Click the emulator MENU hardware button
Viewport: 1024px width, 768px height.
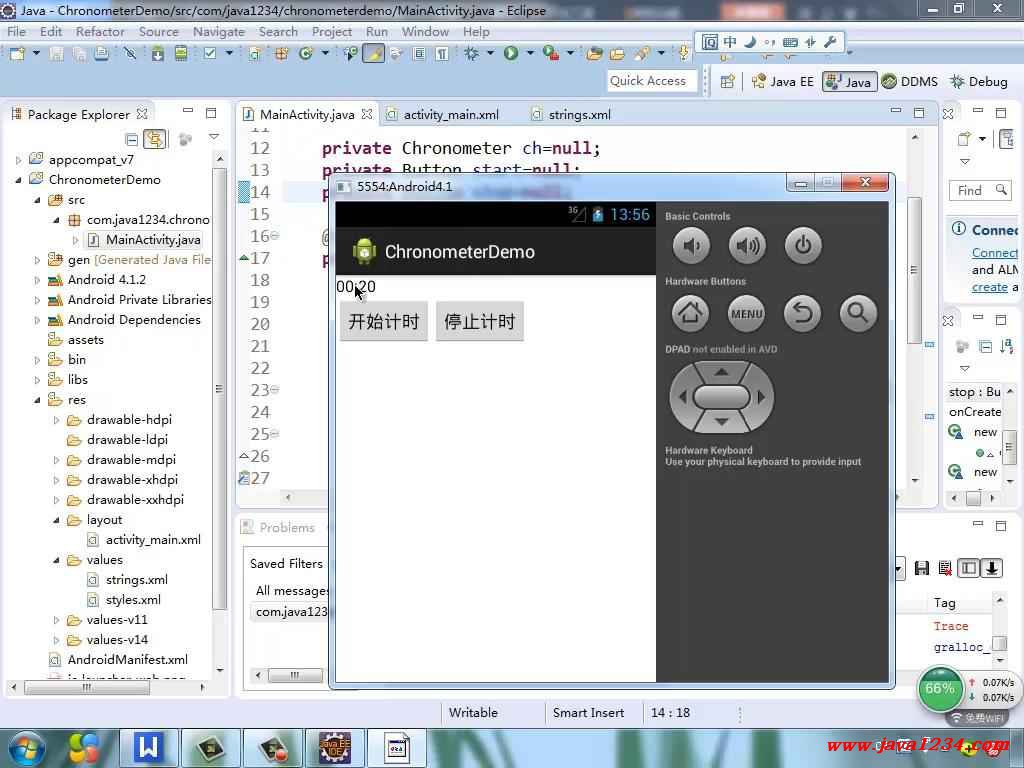[746, 313]
